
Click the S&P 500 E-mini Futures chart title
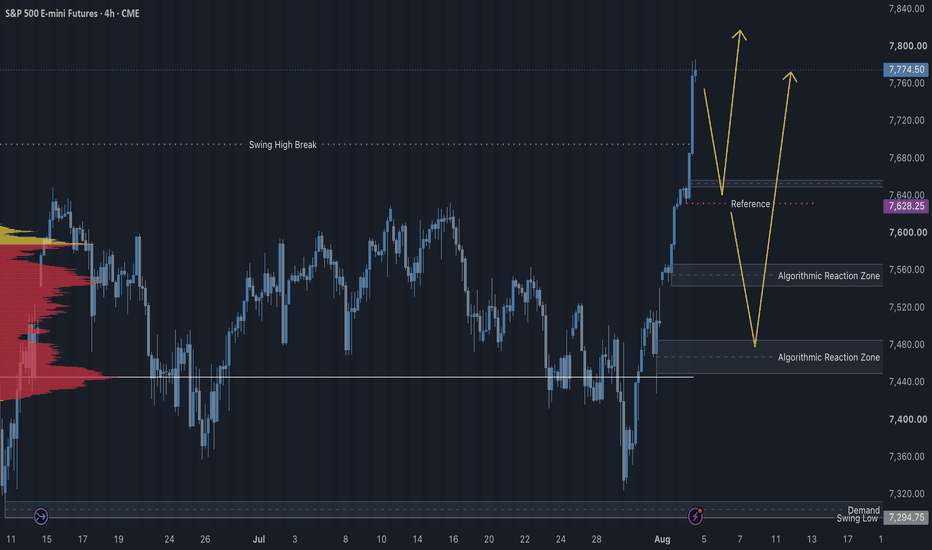73,13
